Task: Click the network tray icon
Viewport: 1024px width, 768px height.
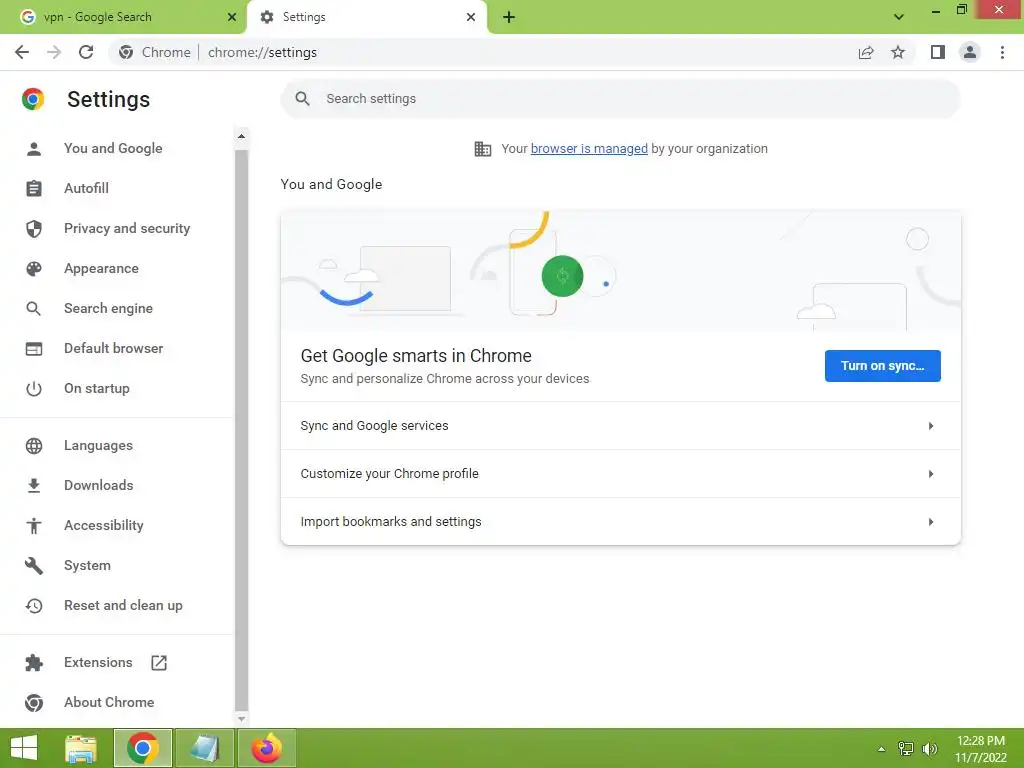Action: pyautogui.click(x=906, y=748)
